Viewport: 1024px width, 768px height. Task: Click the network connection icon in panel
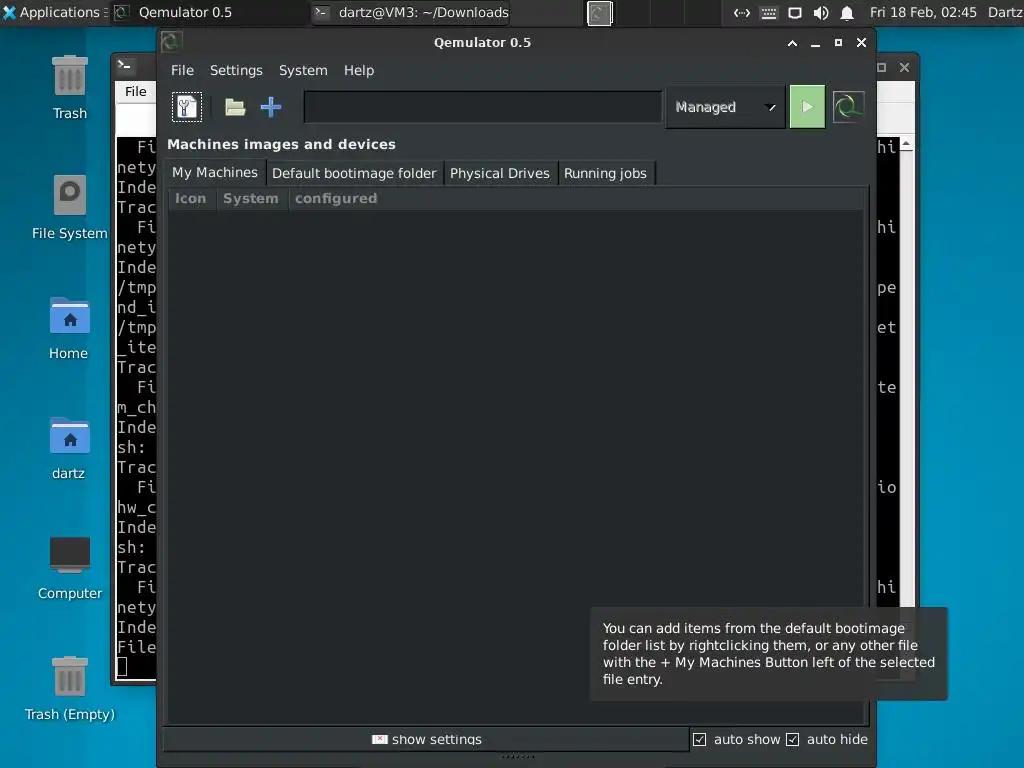point(742,13)
